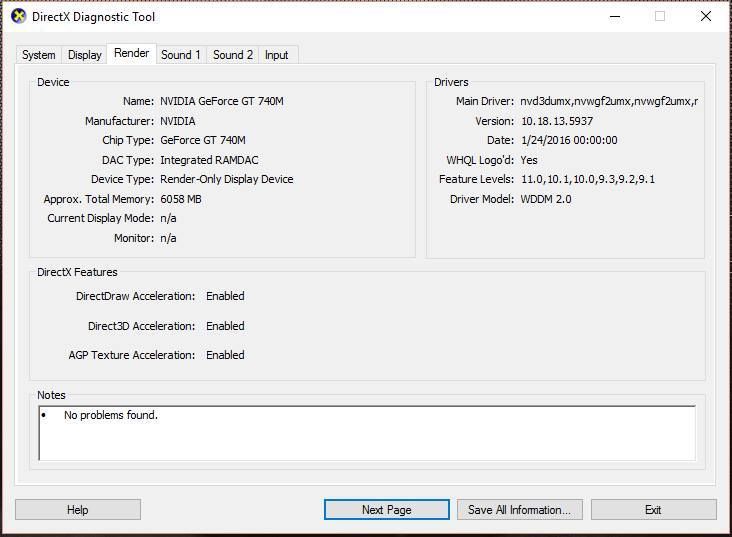Screen dimensions: 732x537
Task: Close the DirectX Diagnostic Tool window
Action: coord(706,17)
